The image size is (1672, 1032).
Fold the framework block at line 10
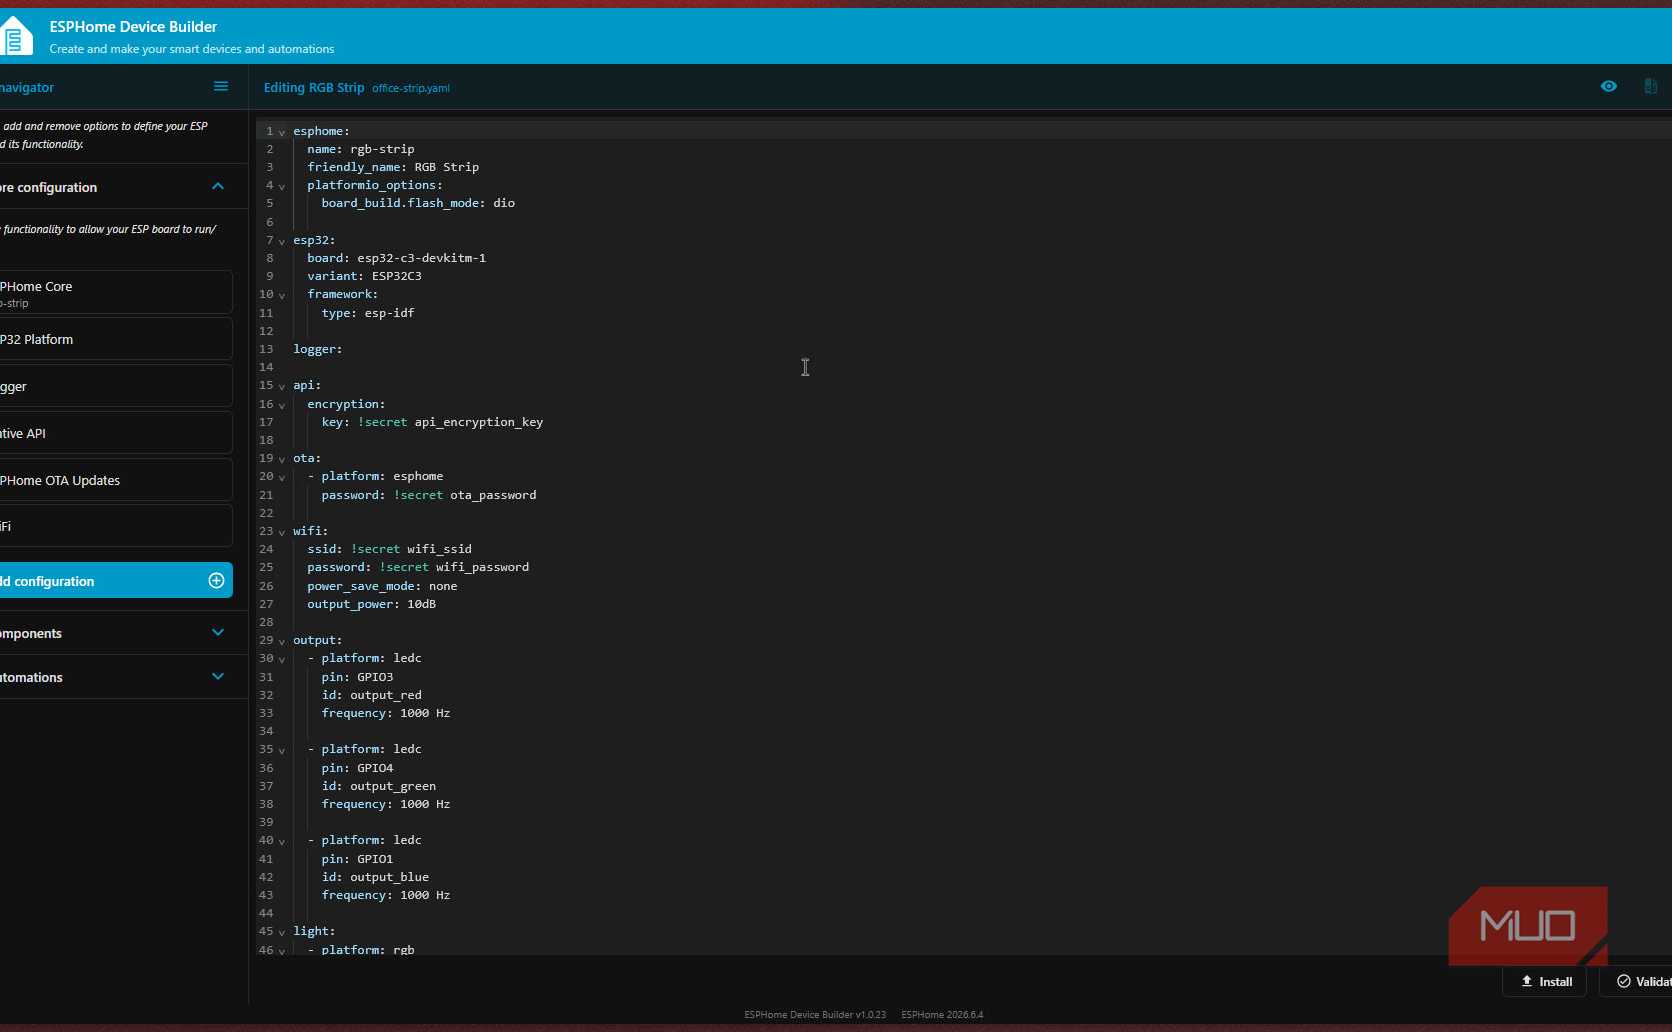click(x=282, y=295)
